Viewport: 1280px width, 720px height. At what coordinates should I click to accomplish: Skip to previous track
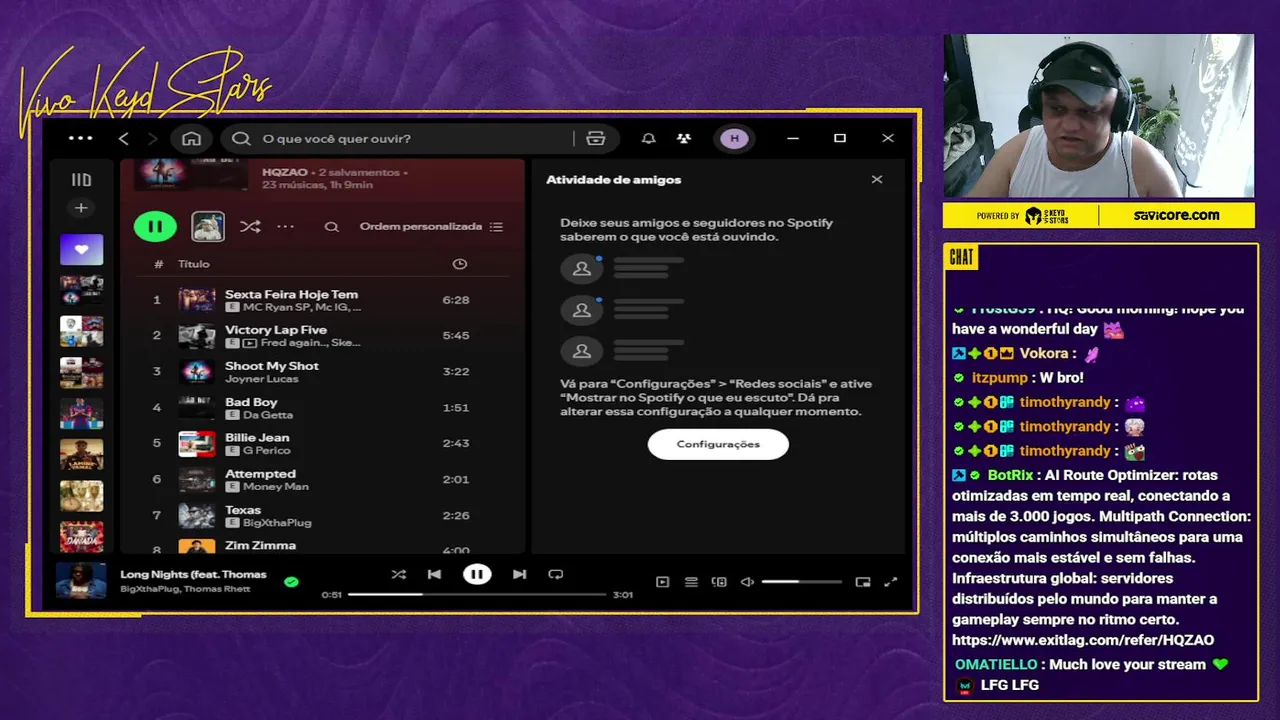(434, 574)
